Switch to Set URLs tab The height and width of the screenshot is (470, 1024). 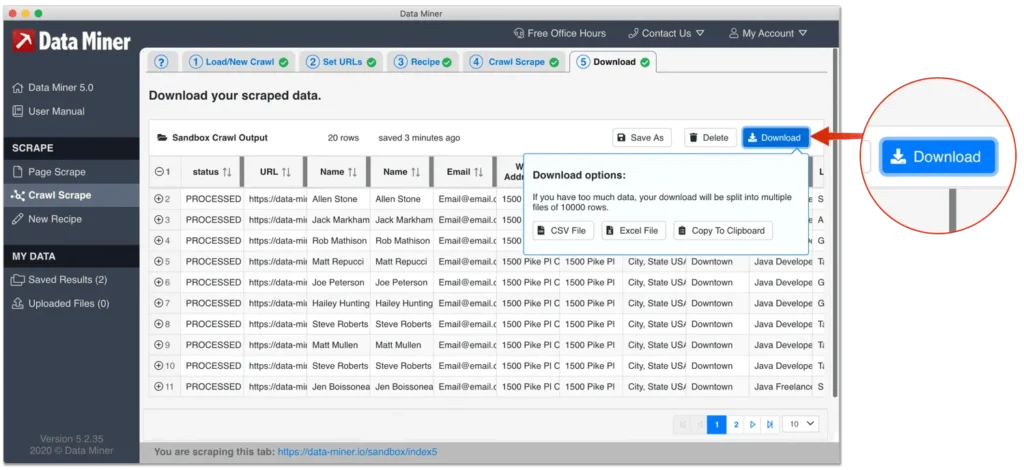(341, 62)
